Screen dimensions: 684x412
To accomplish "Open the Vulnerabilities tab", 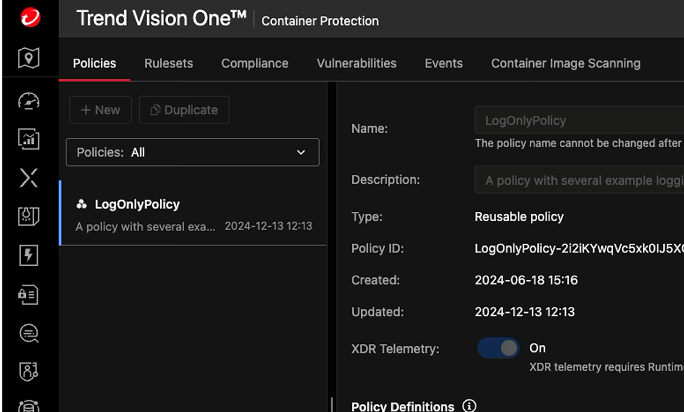I will [356, 63].
